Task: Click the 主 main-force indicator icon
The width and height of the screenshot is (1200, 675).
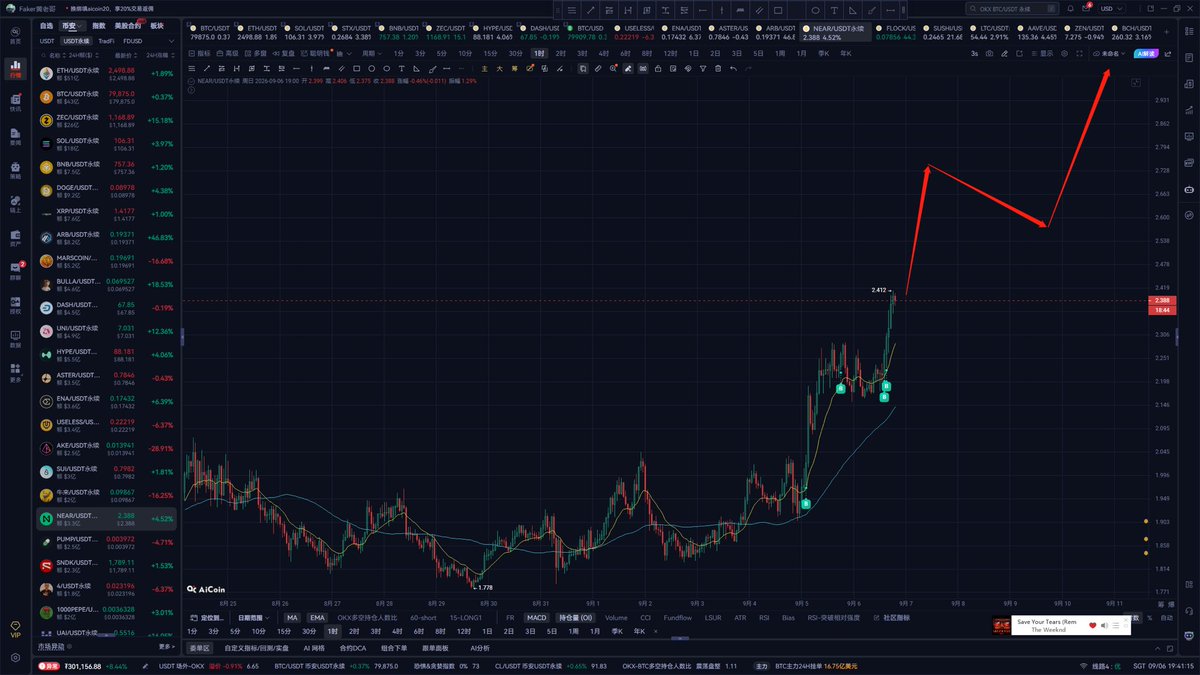Action: (x=485, y=69)
